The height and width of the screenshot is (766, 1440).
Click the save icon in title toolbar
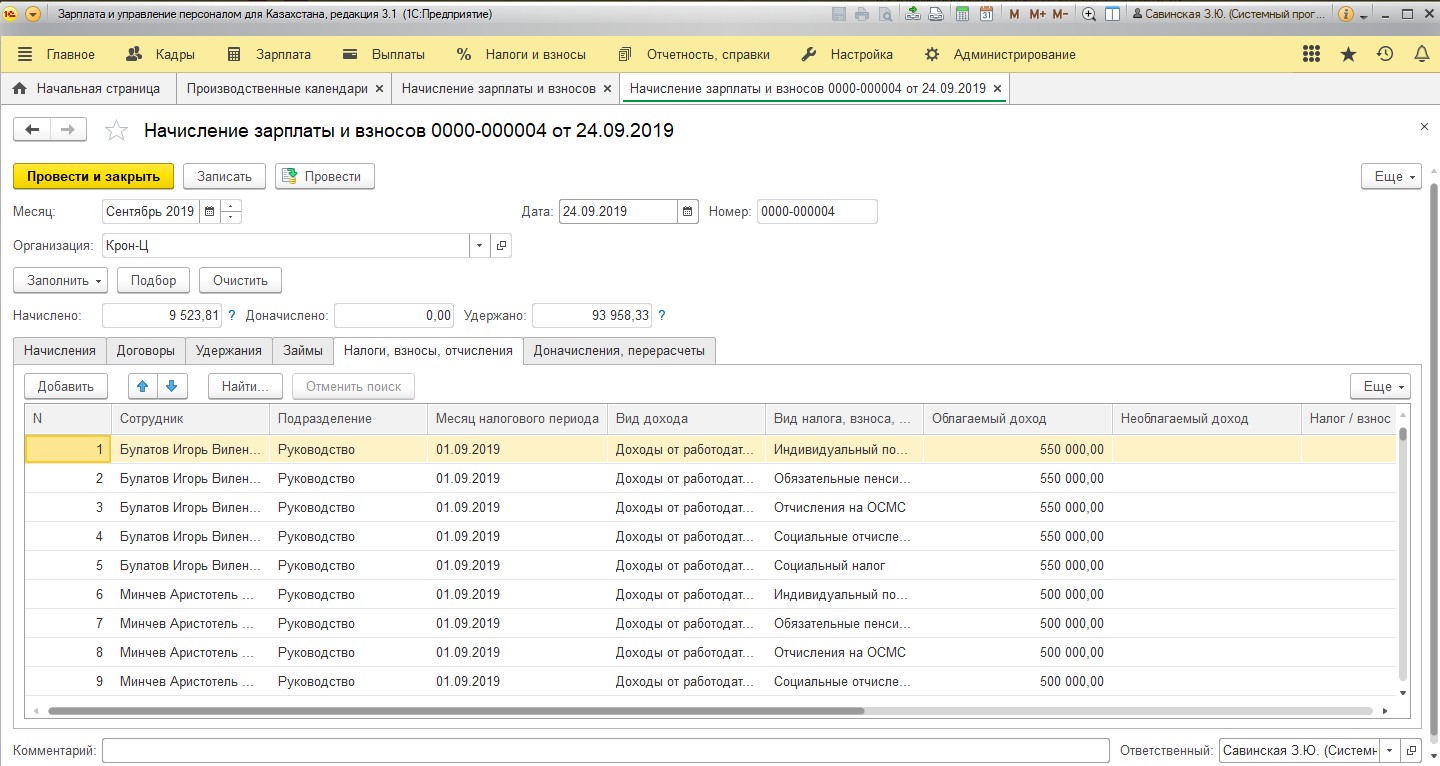point(837,14)
